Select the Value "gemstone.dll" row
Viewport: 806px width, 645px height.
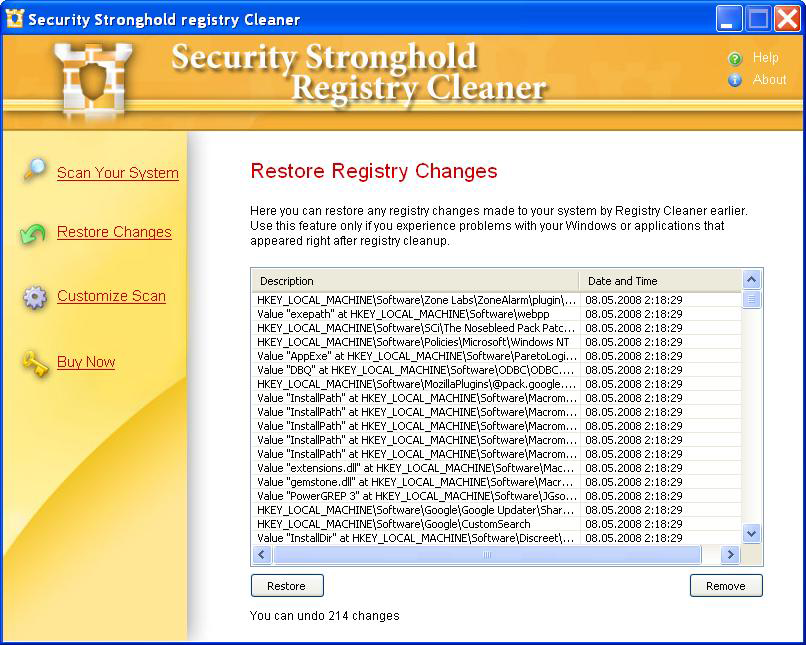(496, 482)
